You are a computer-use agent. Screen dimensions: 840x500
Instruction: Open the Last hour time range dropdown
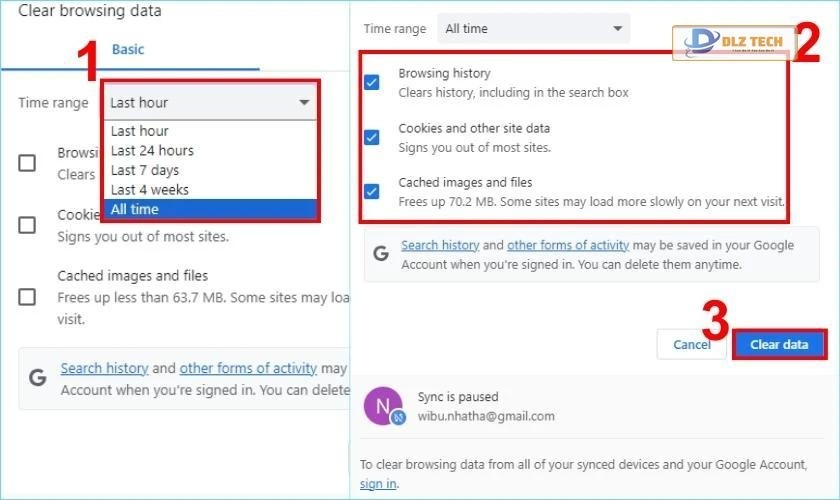click(x=210, y=102)
